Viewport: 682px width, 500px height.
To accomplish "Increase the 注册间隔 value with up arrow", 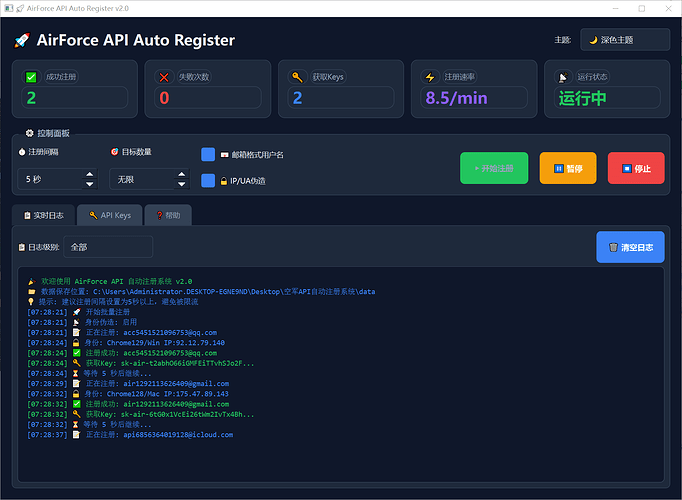I will coord(90,174).
